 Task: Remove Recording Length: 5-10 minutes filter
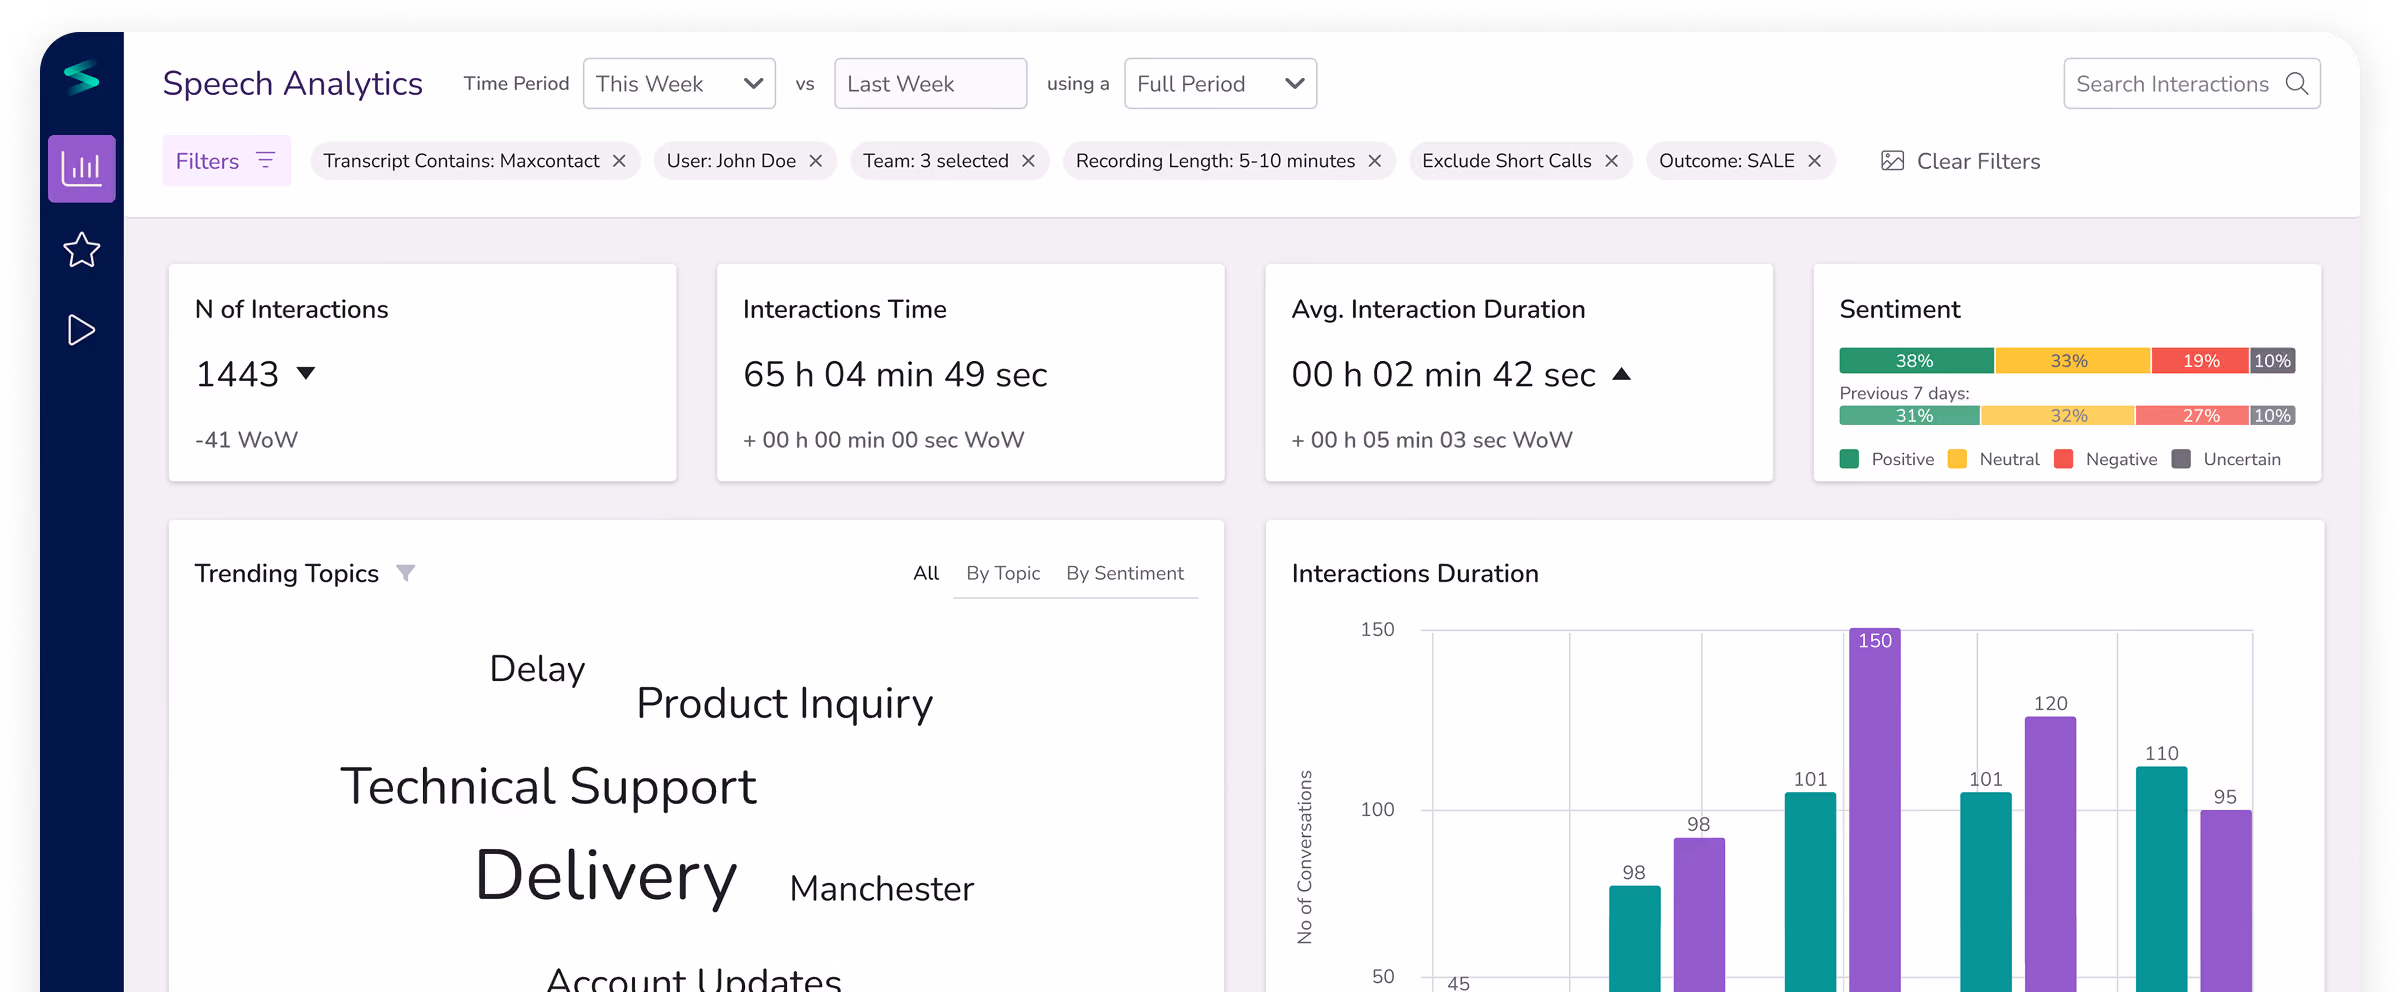[1375, 161]
